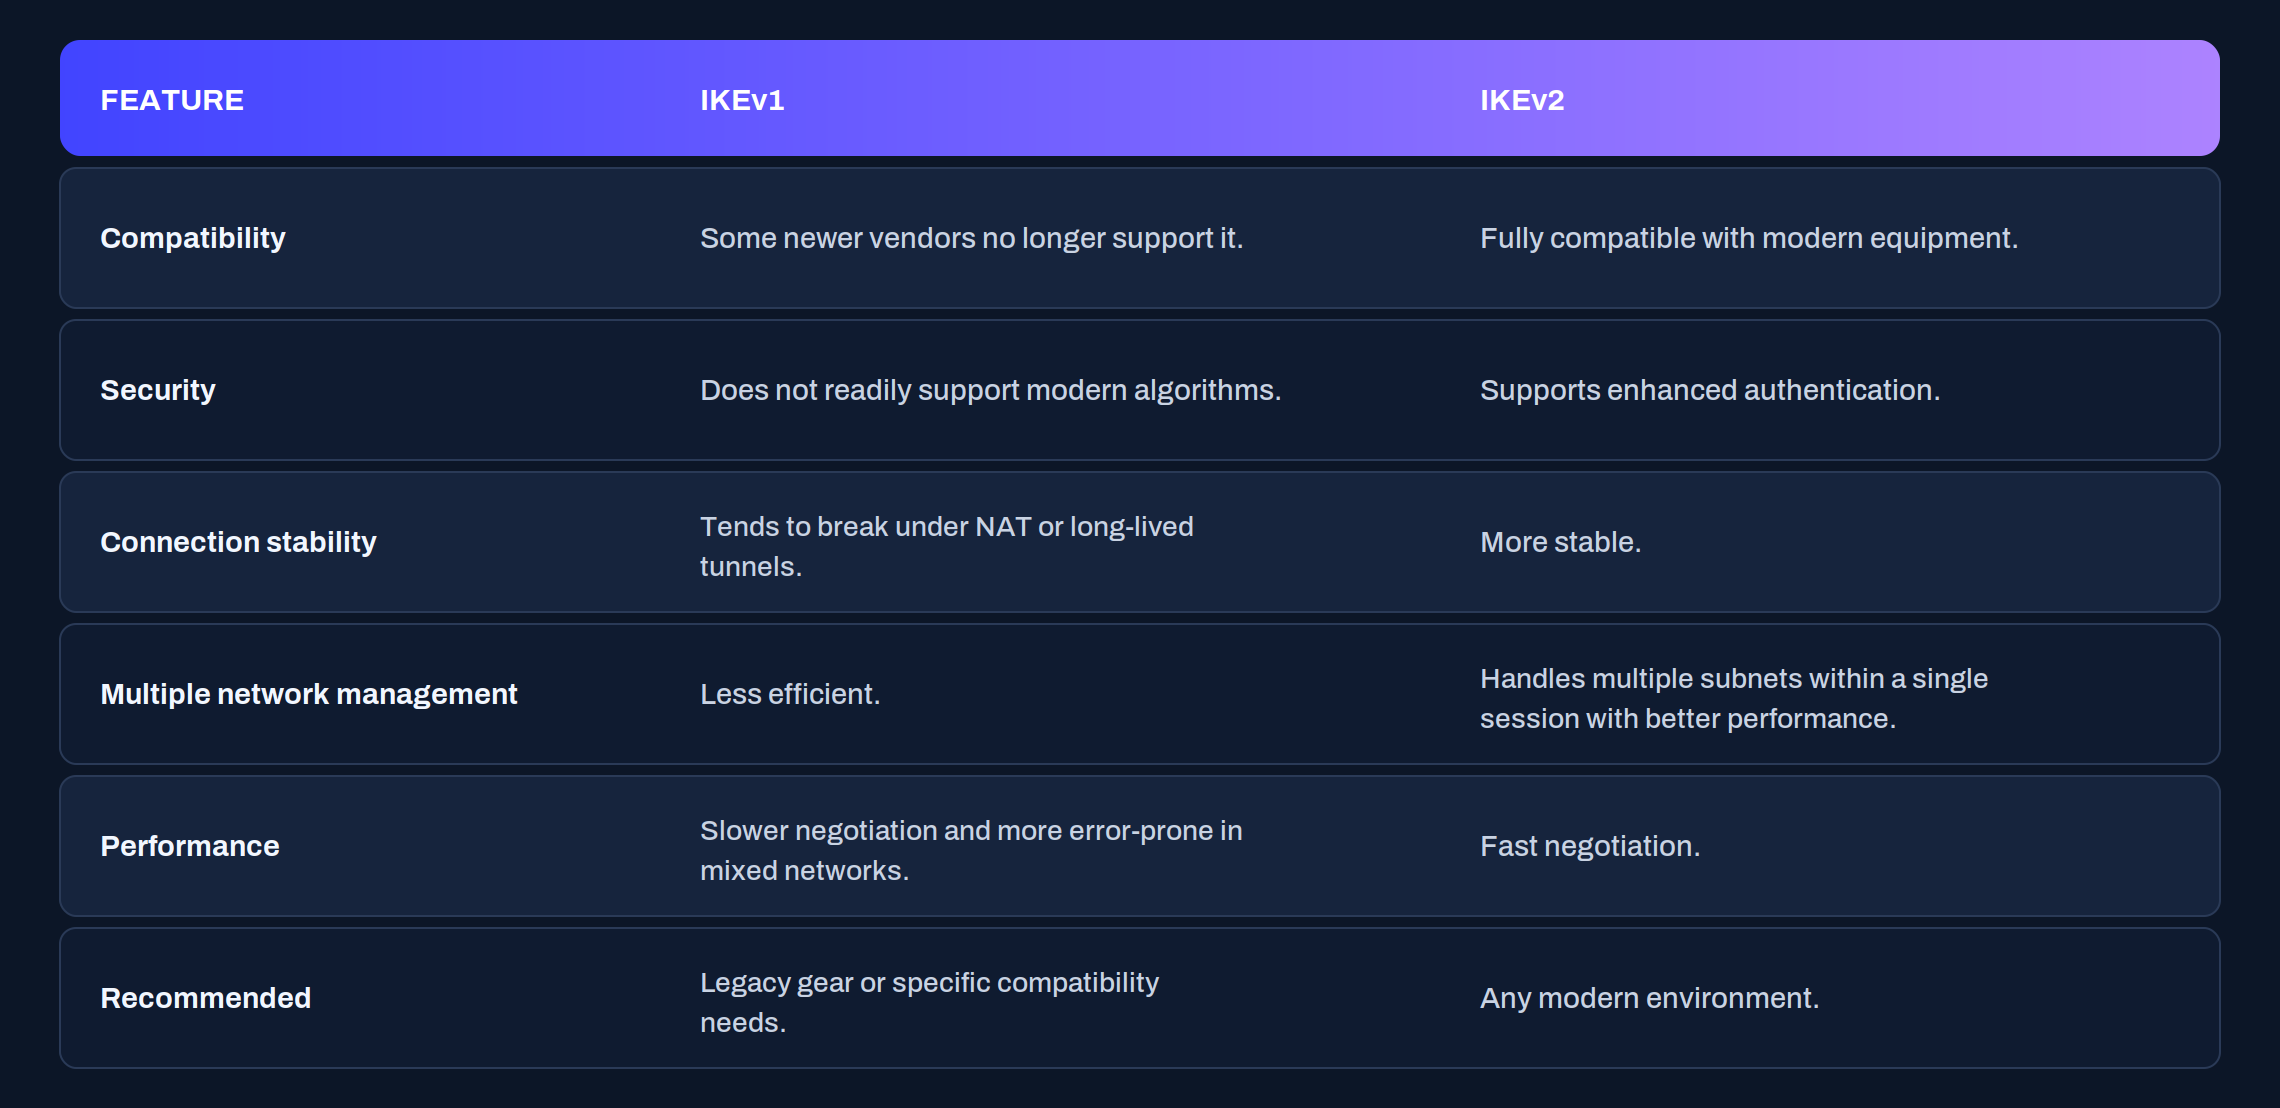Click the 'Less efficient.' cell
This screenshot has height=1108, width=2280.
[790, 694]
